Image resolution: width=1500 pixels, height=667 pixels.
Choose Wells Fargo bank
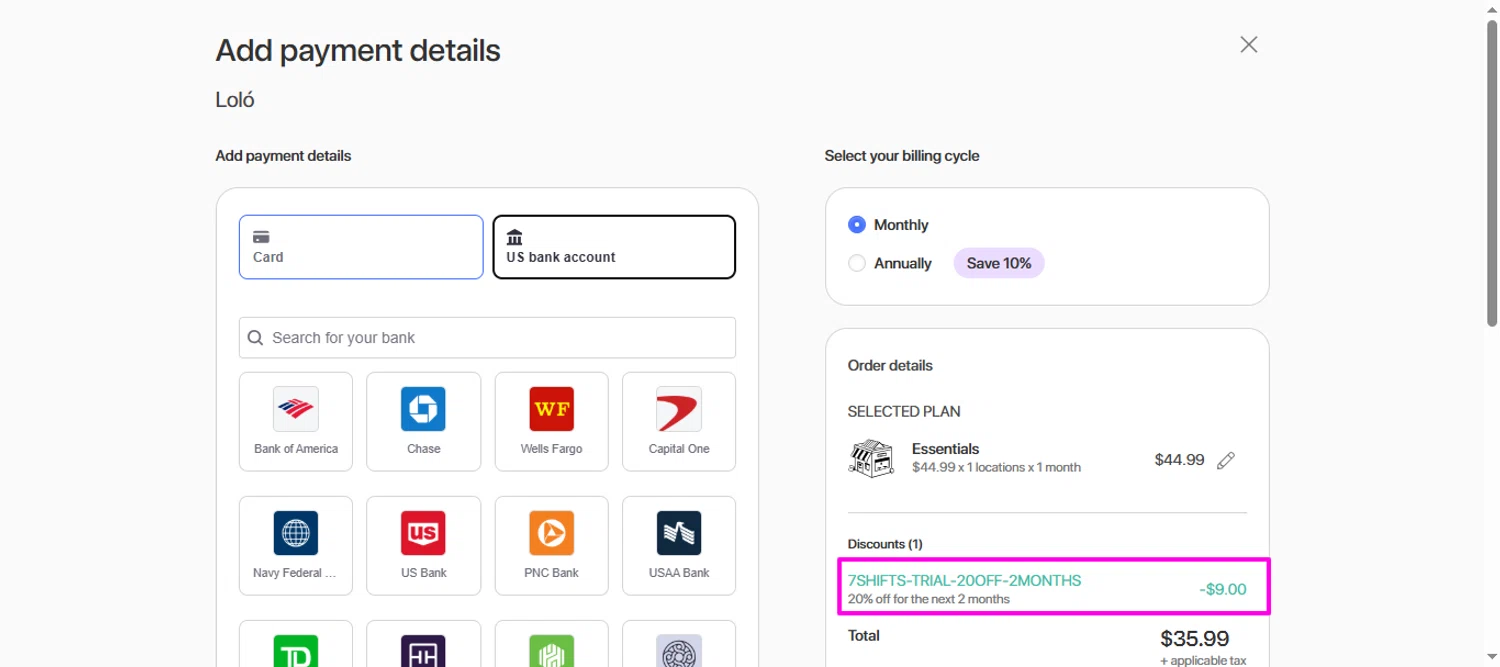click(551, 421)
